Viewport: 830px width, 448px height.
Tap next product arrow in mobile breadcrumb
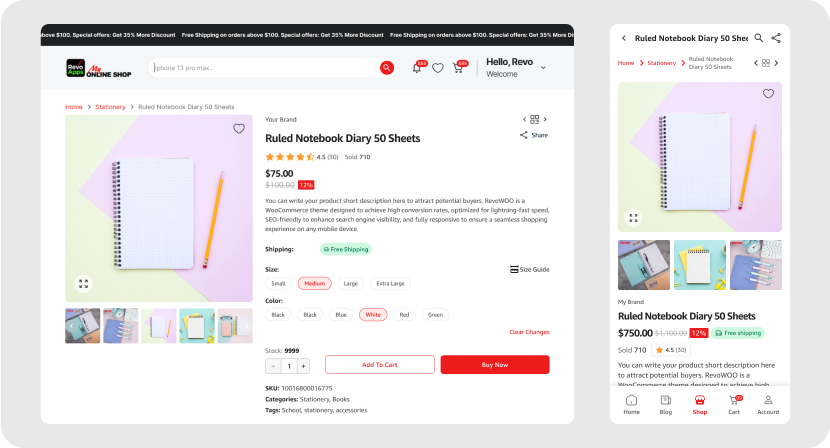(777, 63)
